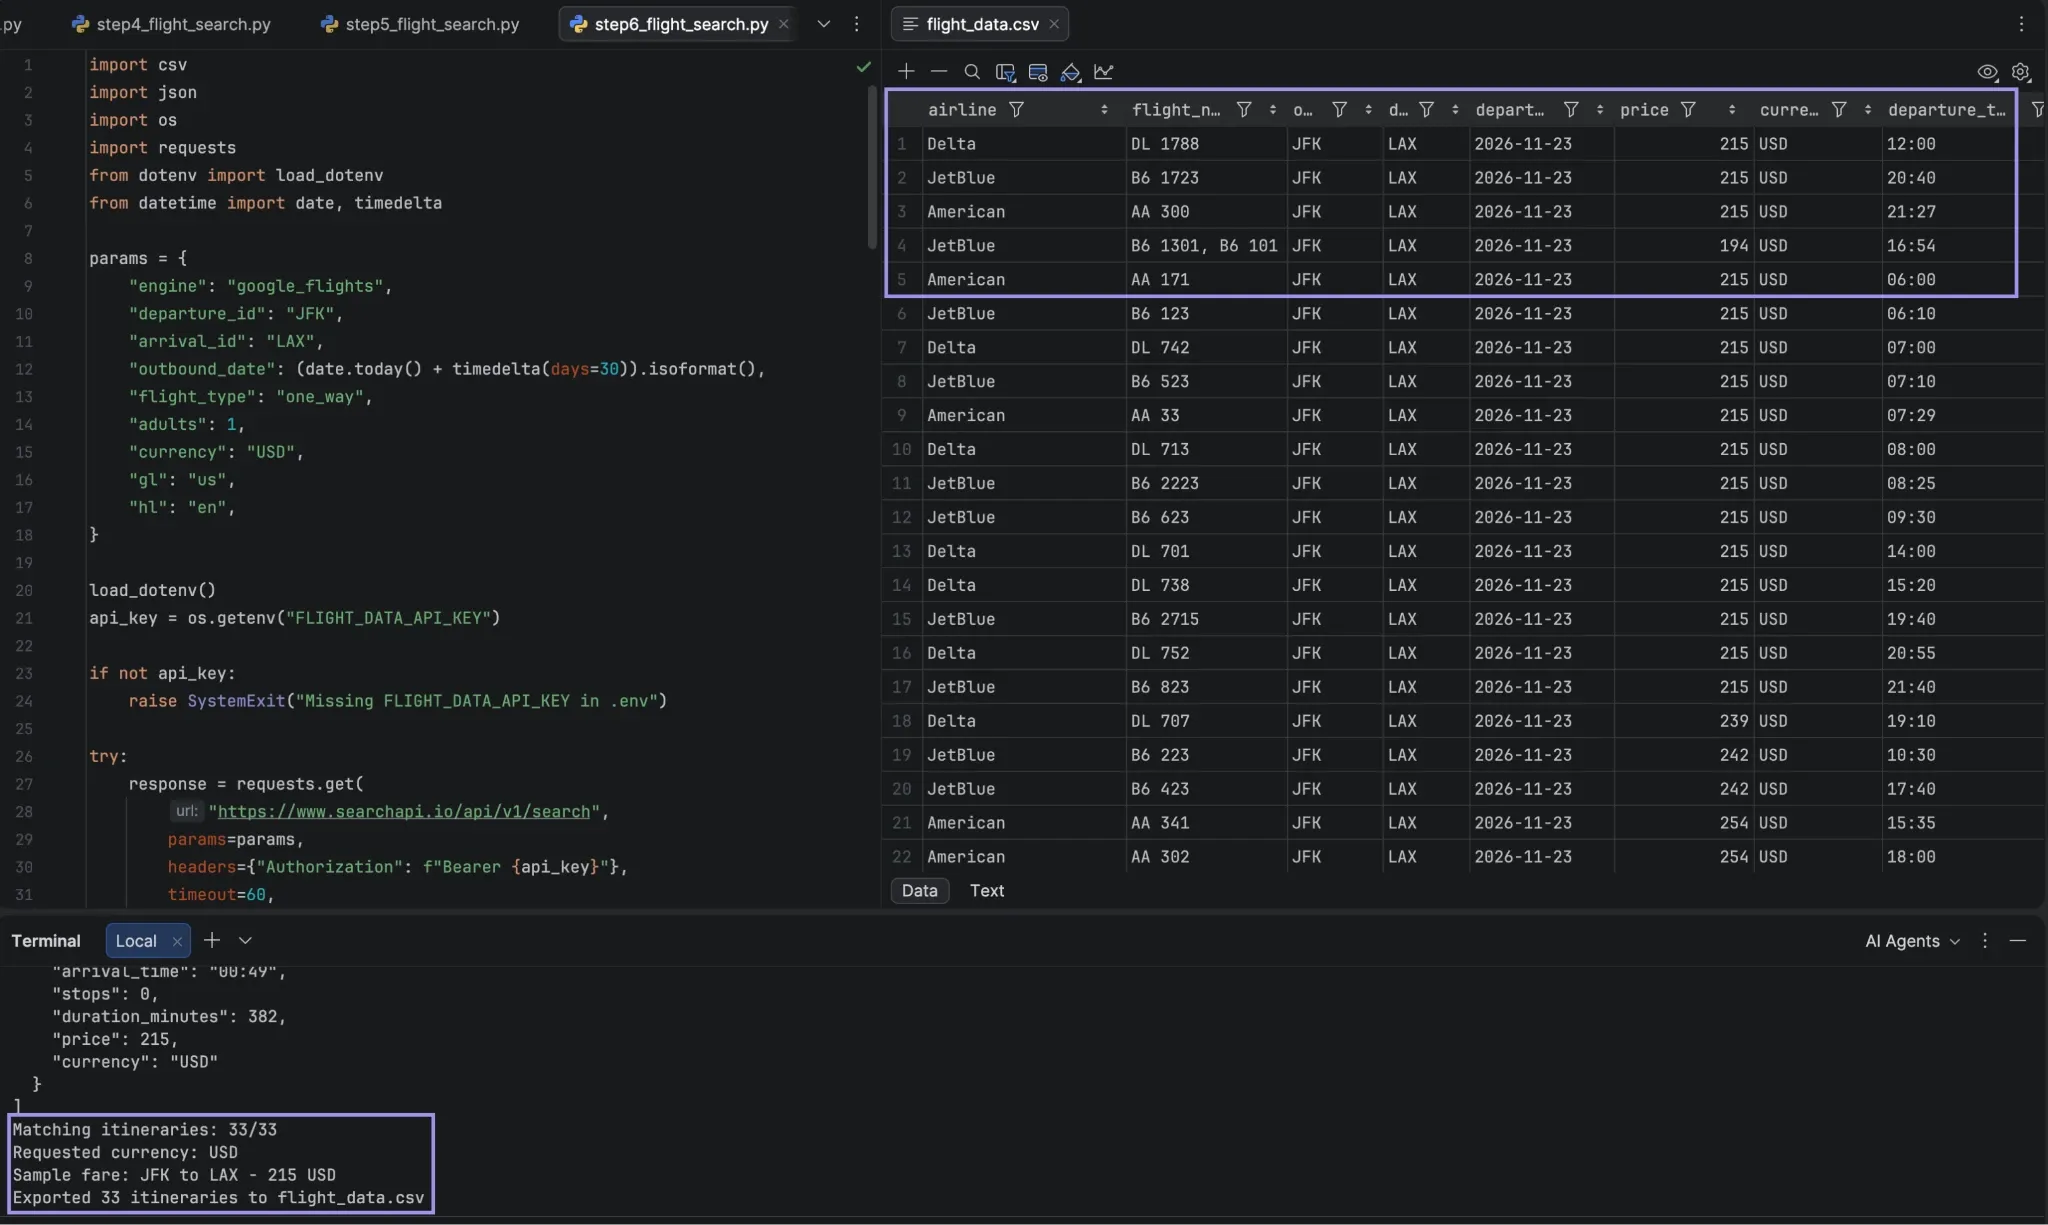Switch to step5_flight_search.py tab

[420, 24]
